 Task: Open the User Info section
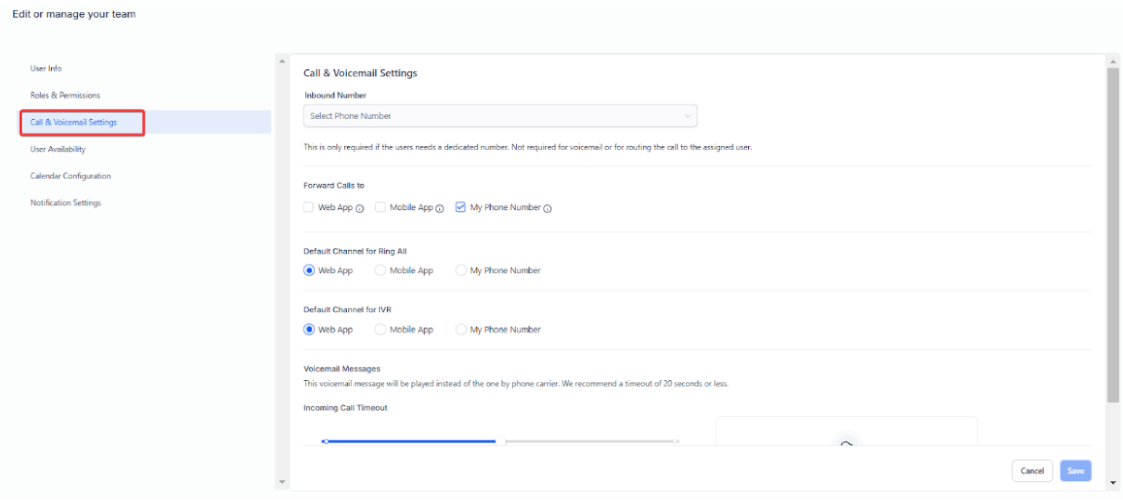(x=47, y=68)
